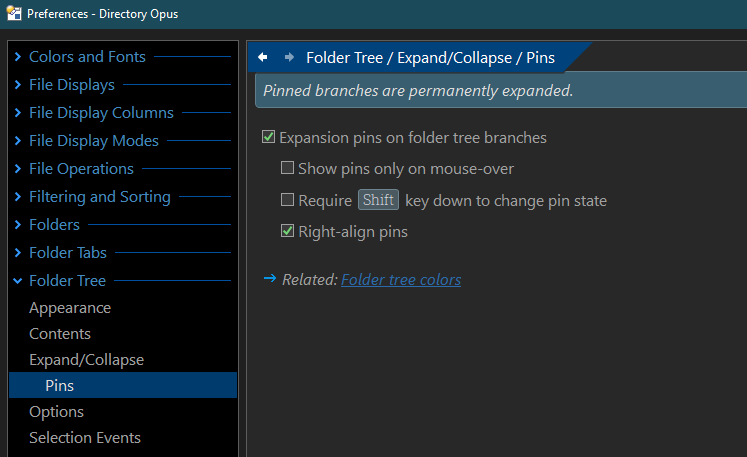Uncheck Right-align pins option
The width and height of the screenshot is (747, 457).
287,231
